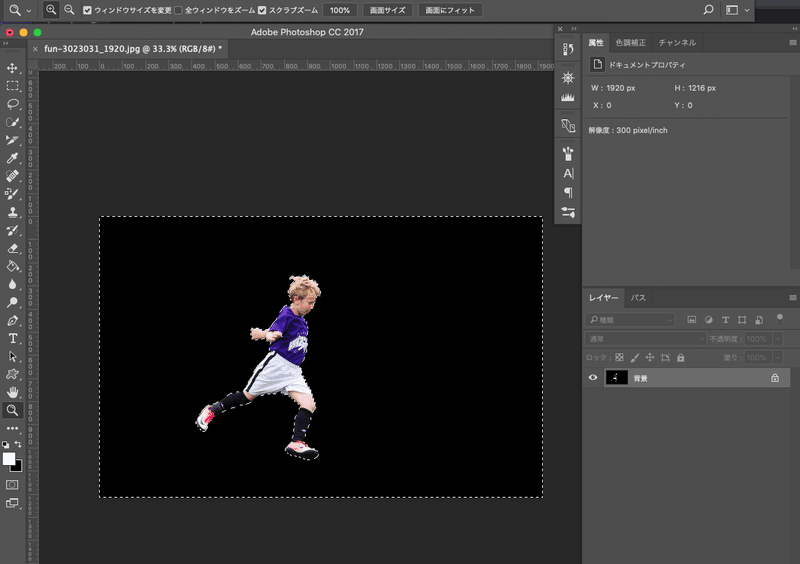Image resolution: width=800 pixels, height=564 pixels.
Task: Select the Healing Brush tool
Action: [x=12, y=176]
